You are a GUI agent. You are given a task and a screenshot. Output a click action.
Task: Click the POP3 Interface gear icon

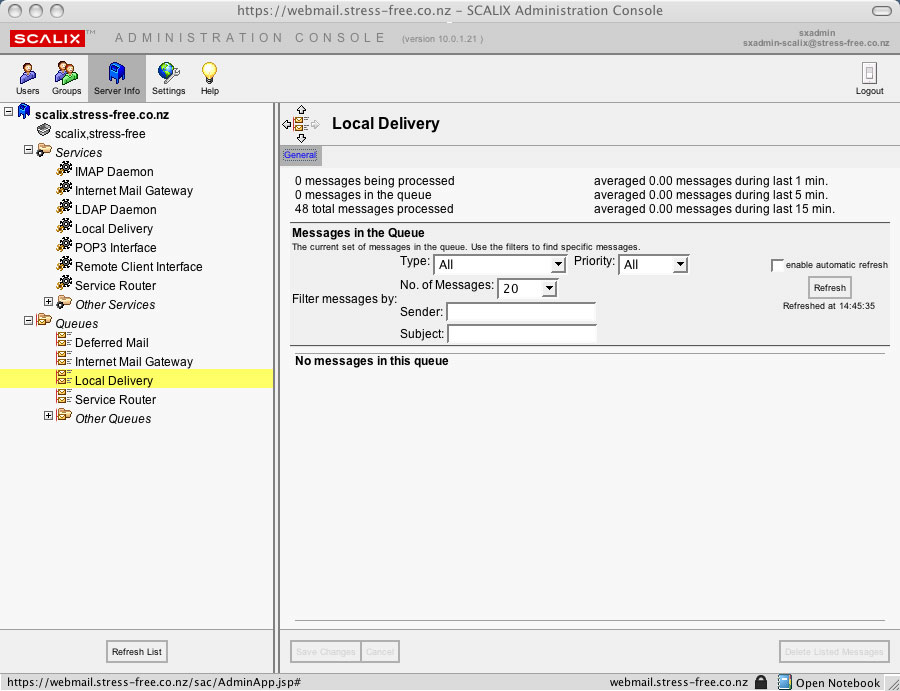(64, 245)
